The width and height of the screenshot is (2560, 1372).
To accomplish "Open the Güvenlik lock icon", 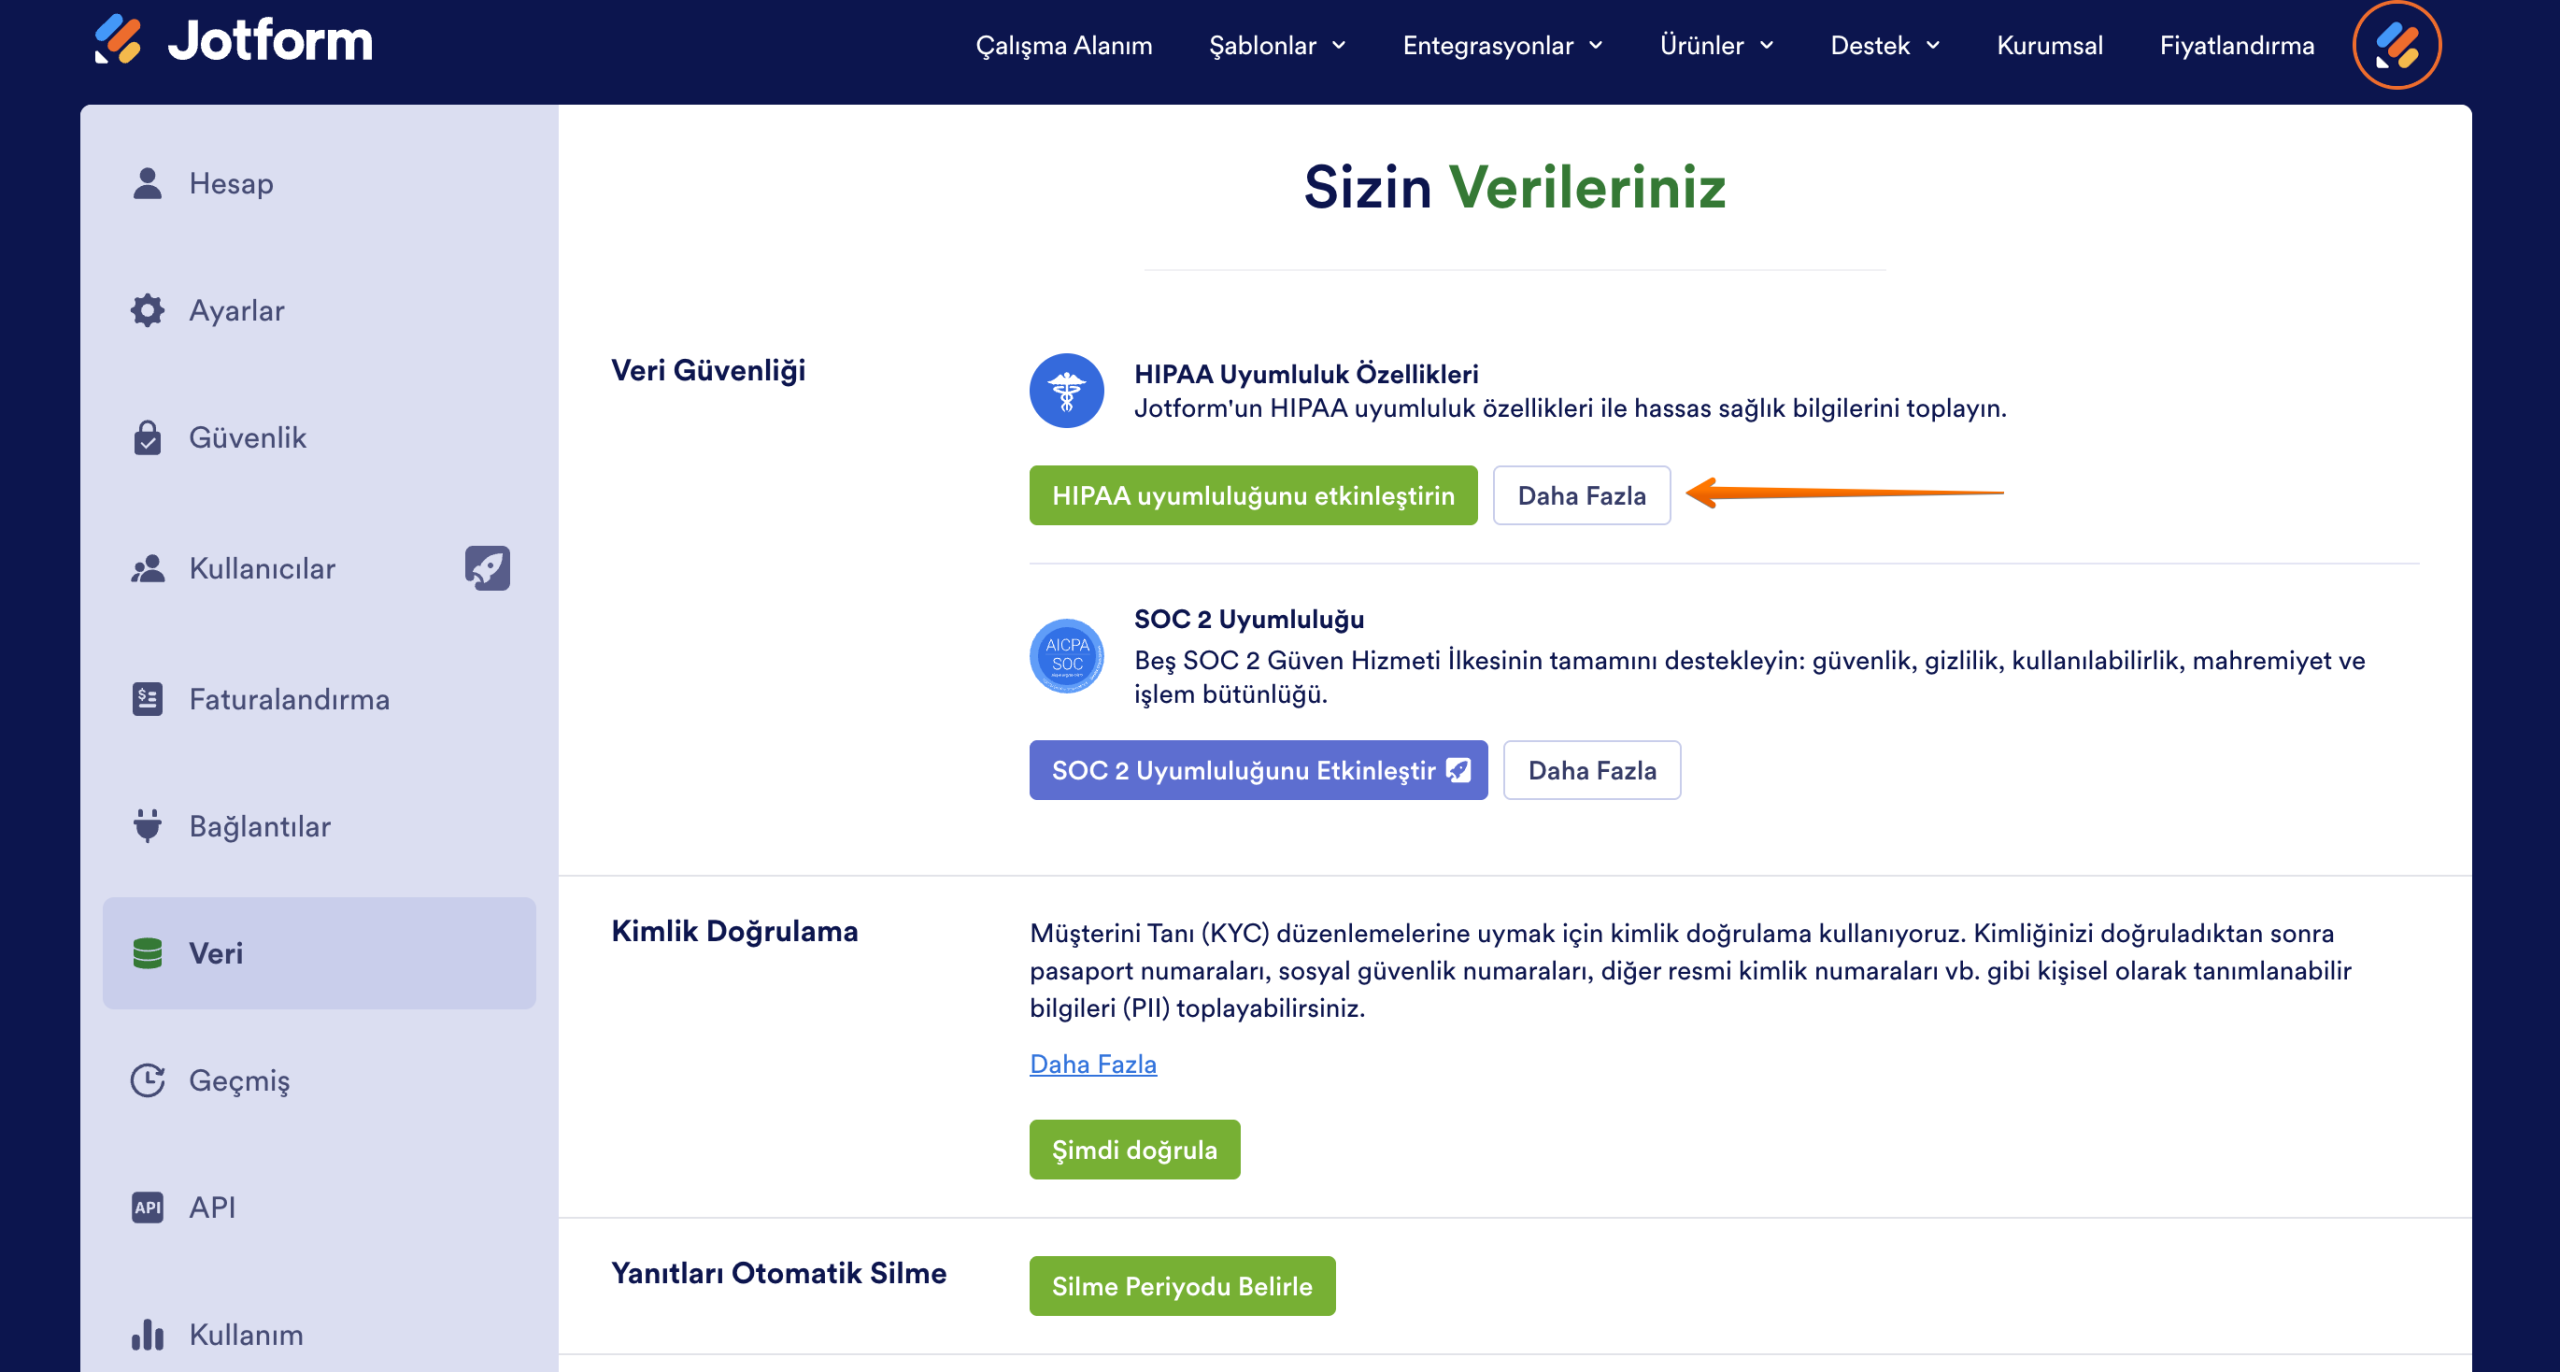I will pyautogui.click(x=148, y=437).
